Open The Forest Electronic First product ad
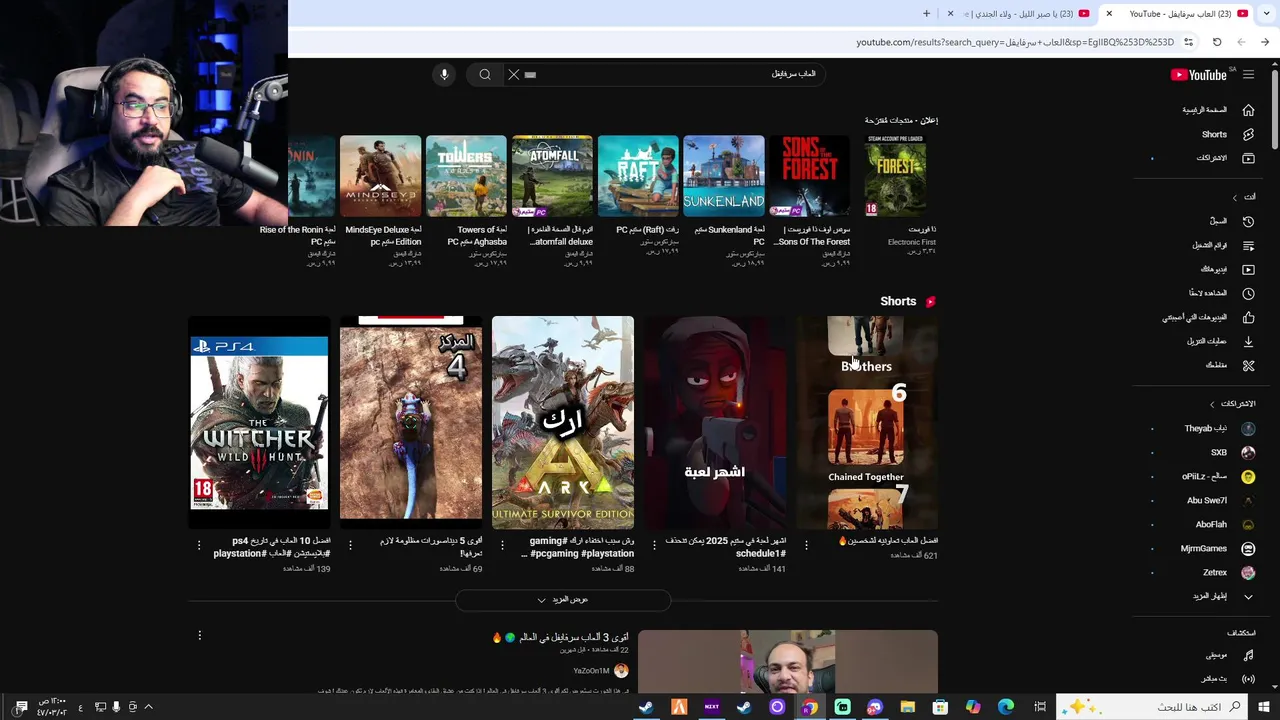This screenshot has height=720, width=1280. (895, 176)
